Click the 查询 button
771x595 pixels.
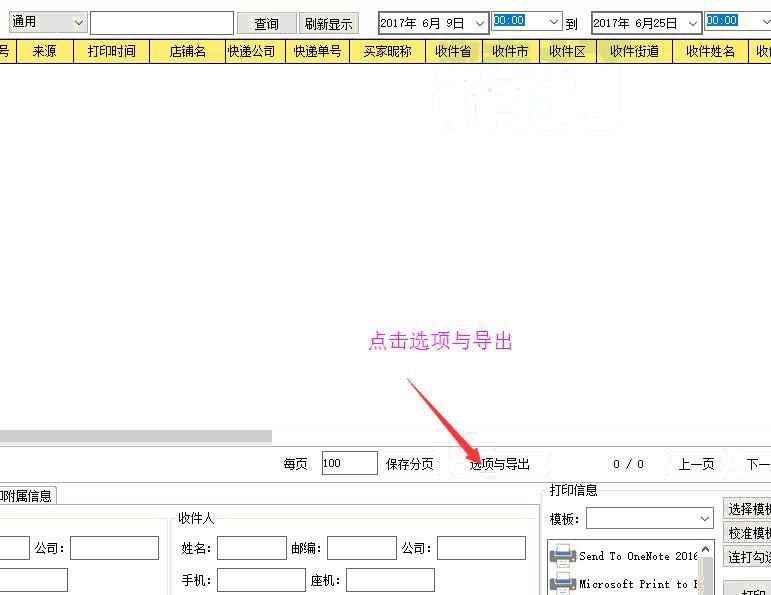pyautogui.click(x=267, y=24)
